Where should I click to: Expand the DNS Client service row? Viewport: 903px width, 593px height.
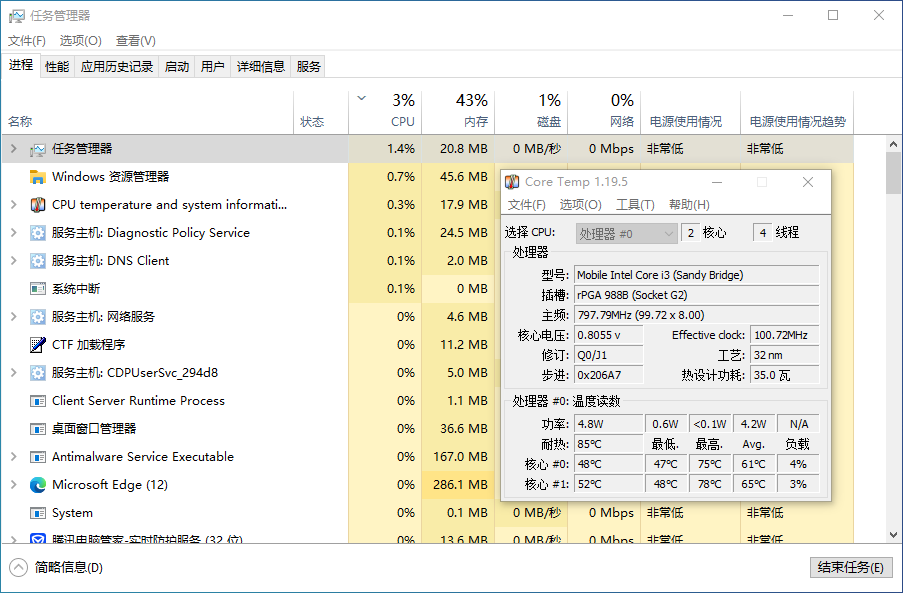point(14,261)
